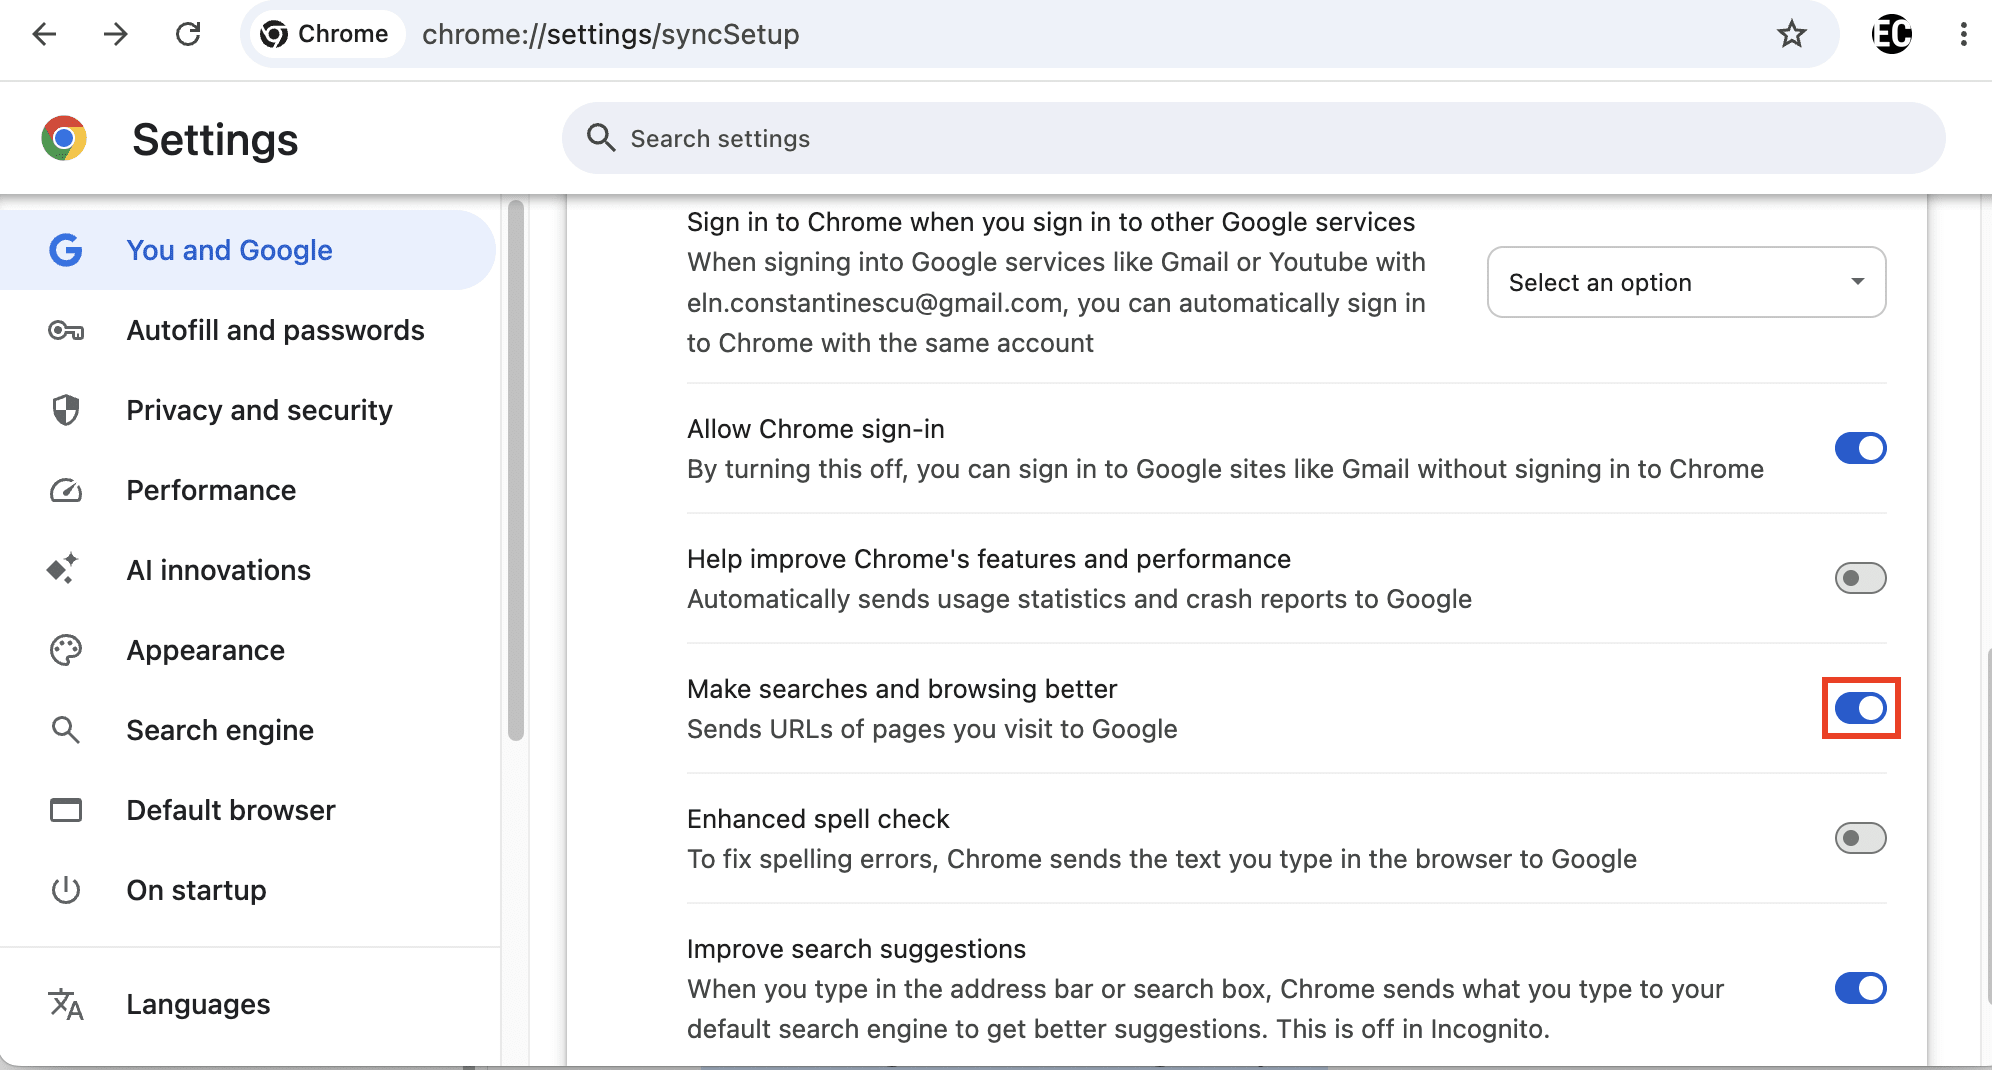1992x1070 pixels.
Task: Click the Default browser window icon
Action: (66, 810)
